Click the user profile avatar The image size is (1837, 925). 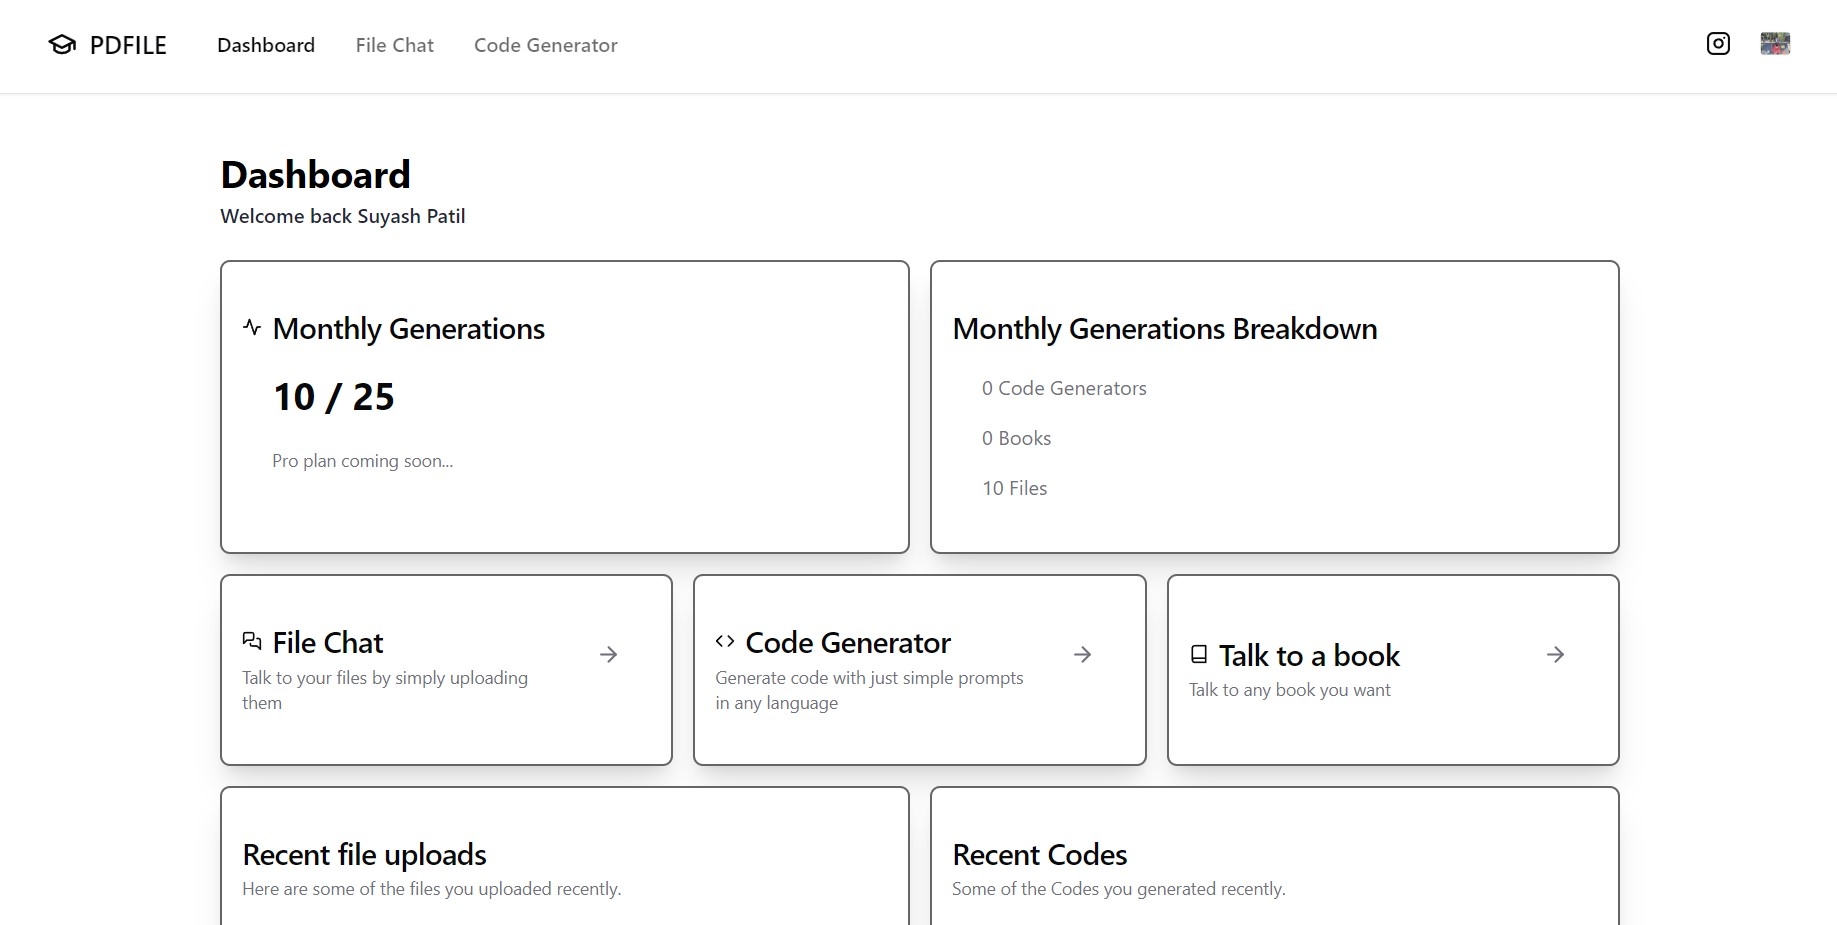click(1775, 44)
